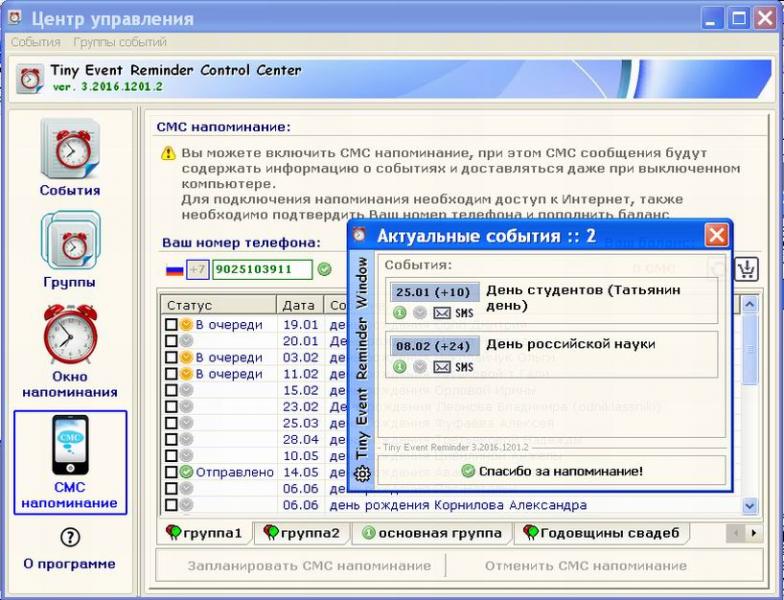
Task: Click gear settings icon in reminder popup
Action: point(362,473)
